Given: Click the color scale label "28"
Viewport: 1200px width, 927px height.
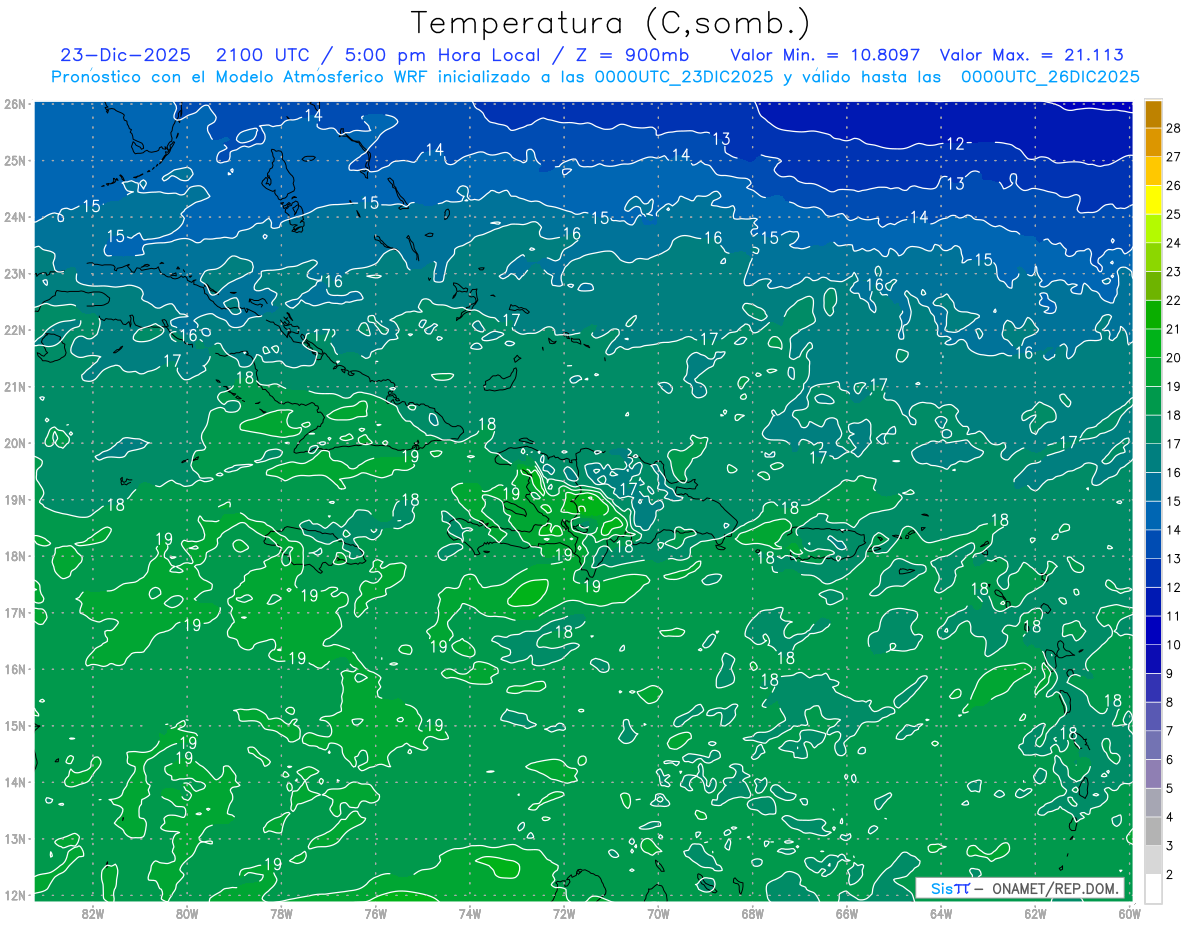Looking at the screenshot, I should pyautogui.click(x=1173, y=128).
